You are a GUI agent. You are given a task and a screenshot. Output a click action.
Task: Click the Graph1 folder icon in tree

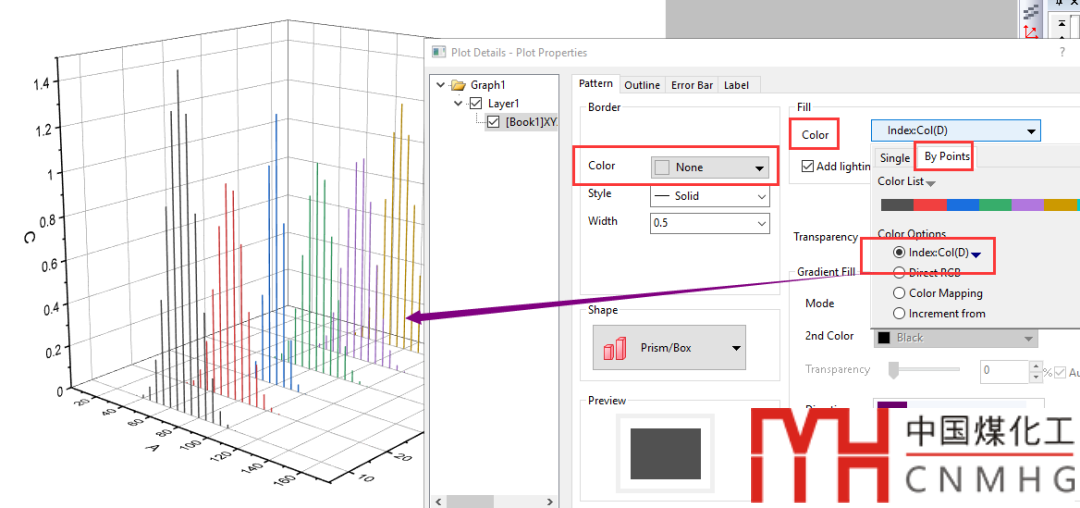pyautogui.click(x=458, y=85)
